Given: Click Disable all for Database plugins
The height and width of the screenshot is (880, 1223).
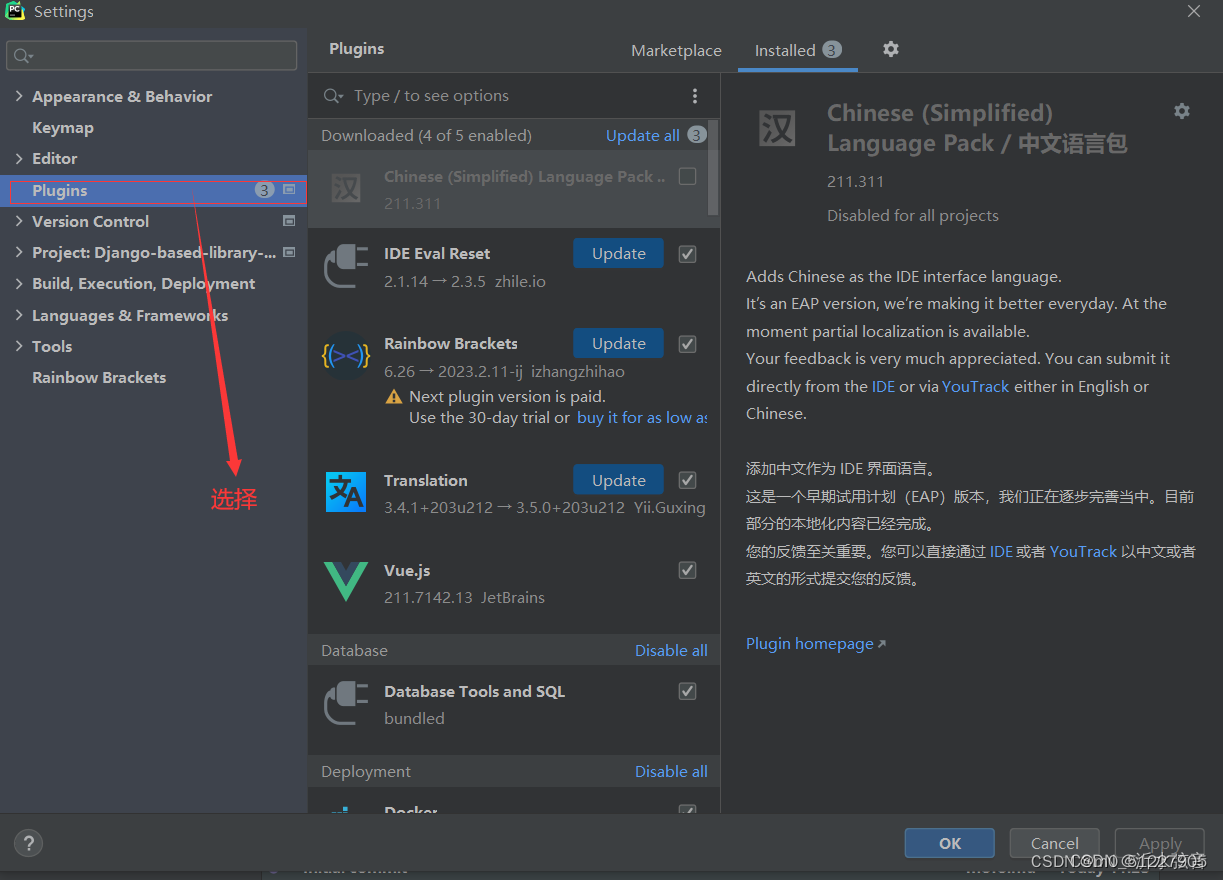Looking at the screenshot, I should tap(671, 650).
